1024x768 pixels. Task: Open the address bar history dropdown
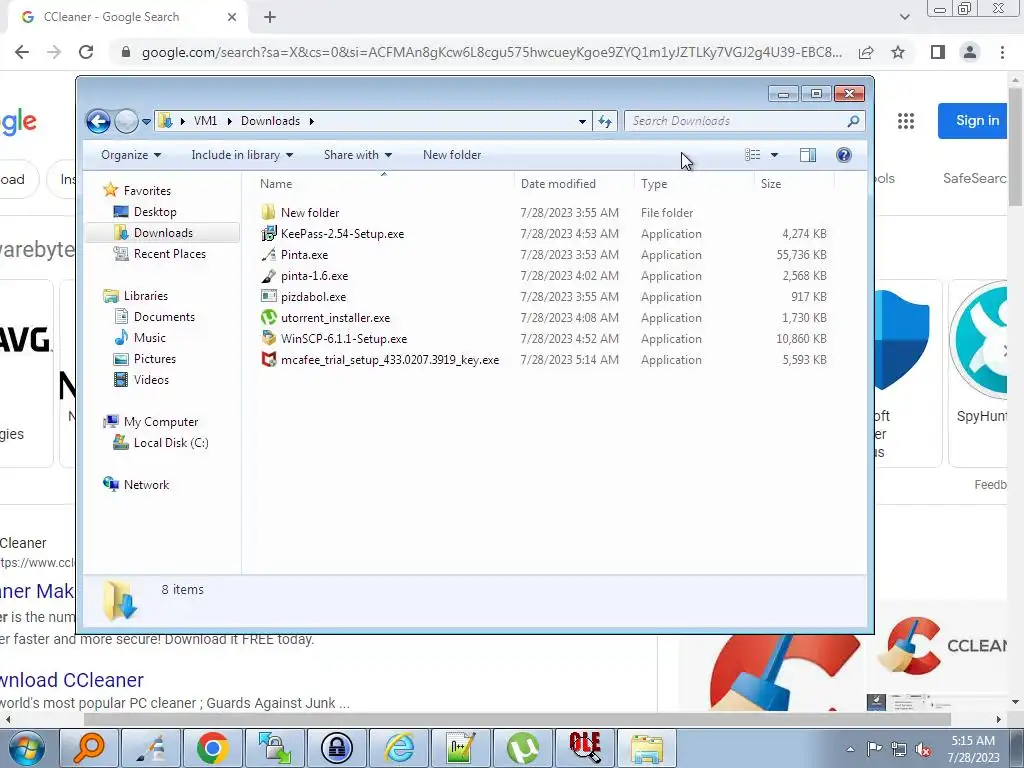tap(582, 121)
